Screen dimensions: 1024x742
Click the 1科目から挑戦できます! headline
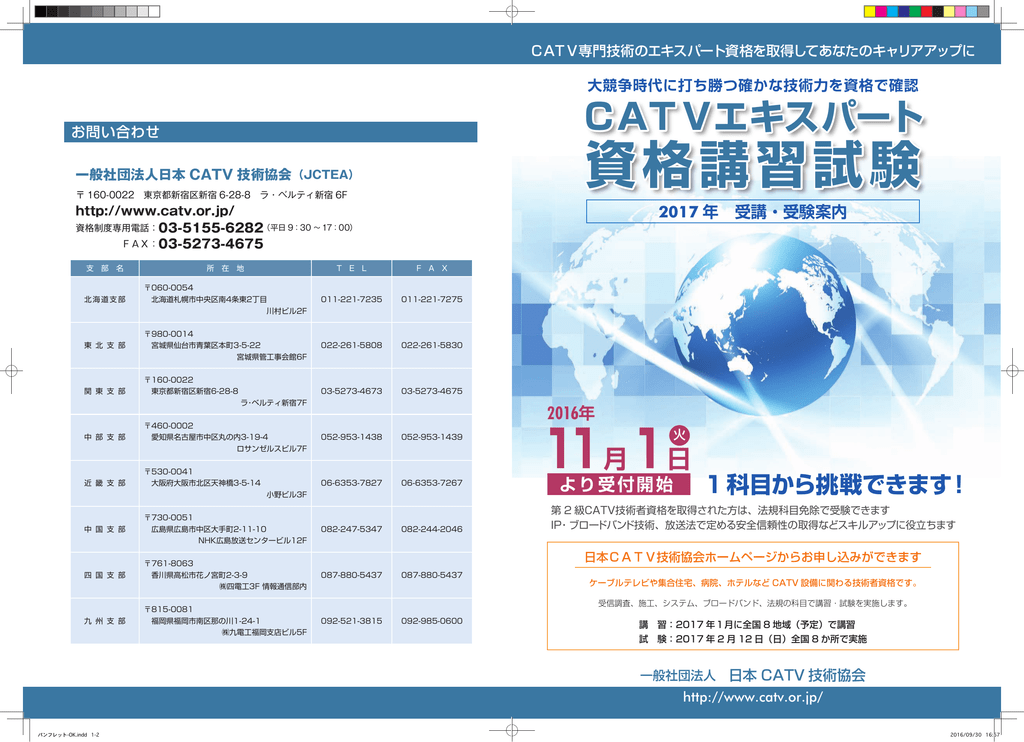pyautogui.click(x=835, y=485)
